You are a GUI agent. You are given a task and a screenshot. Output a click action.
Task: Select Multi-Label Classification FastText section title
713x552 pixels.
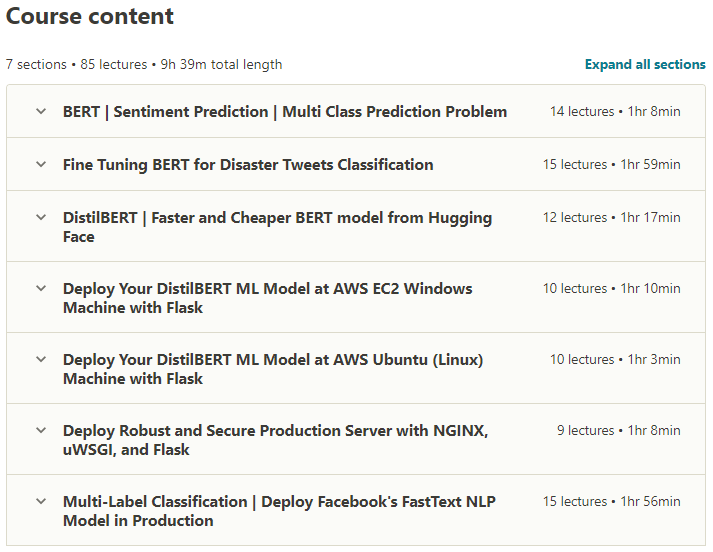279,511
